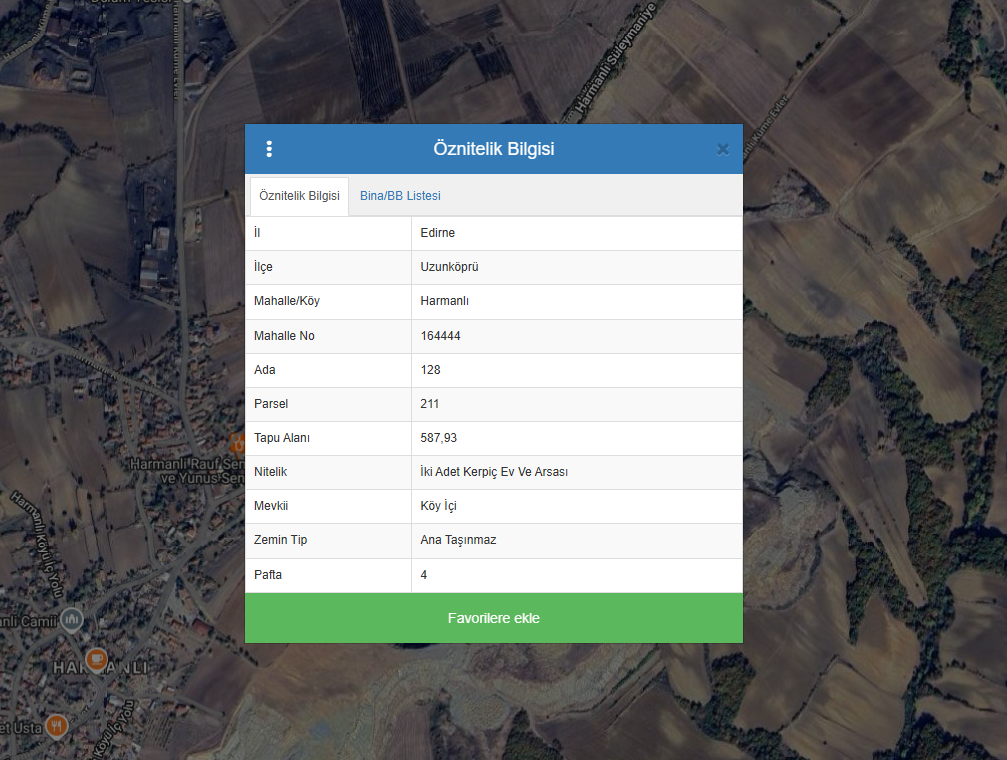
Task: Switch to the Bina/BB Listesi tab
Action: (x=400, y=196)
